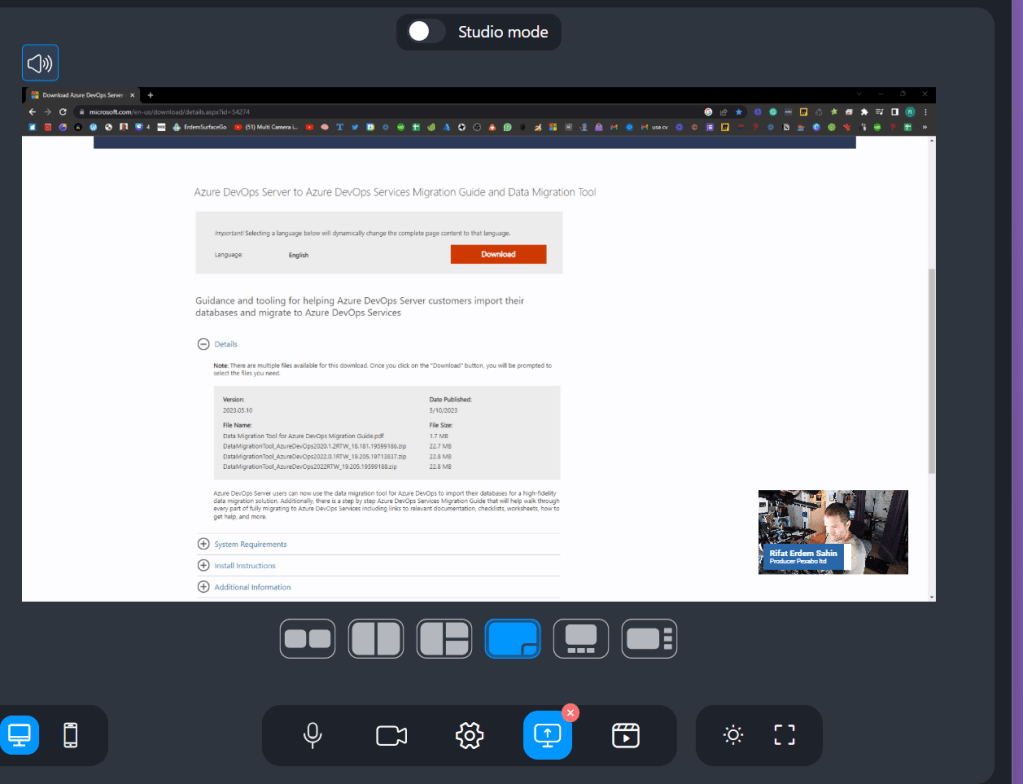Image resolution: width=1023 pixels, height=784 pixels.
Task: Toggle the light/dark theme sun icon
Action: (x=733, y=735)
